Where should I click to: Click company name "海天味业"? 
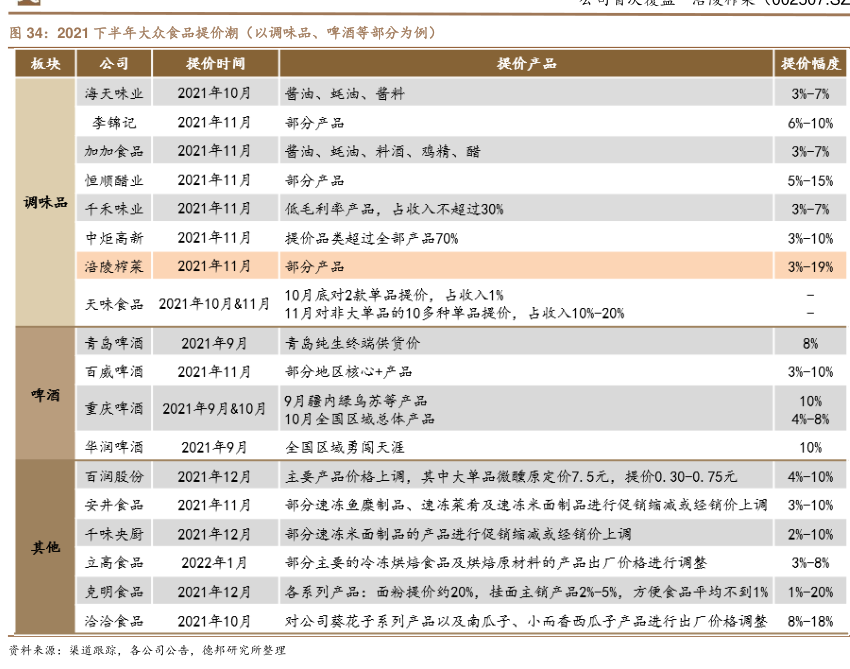114,94
